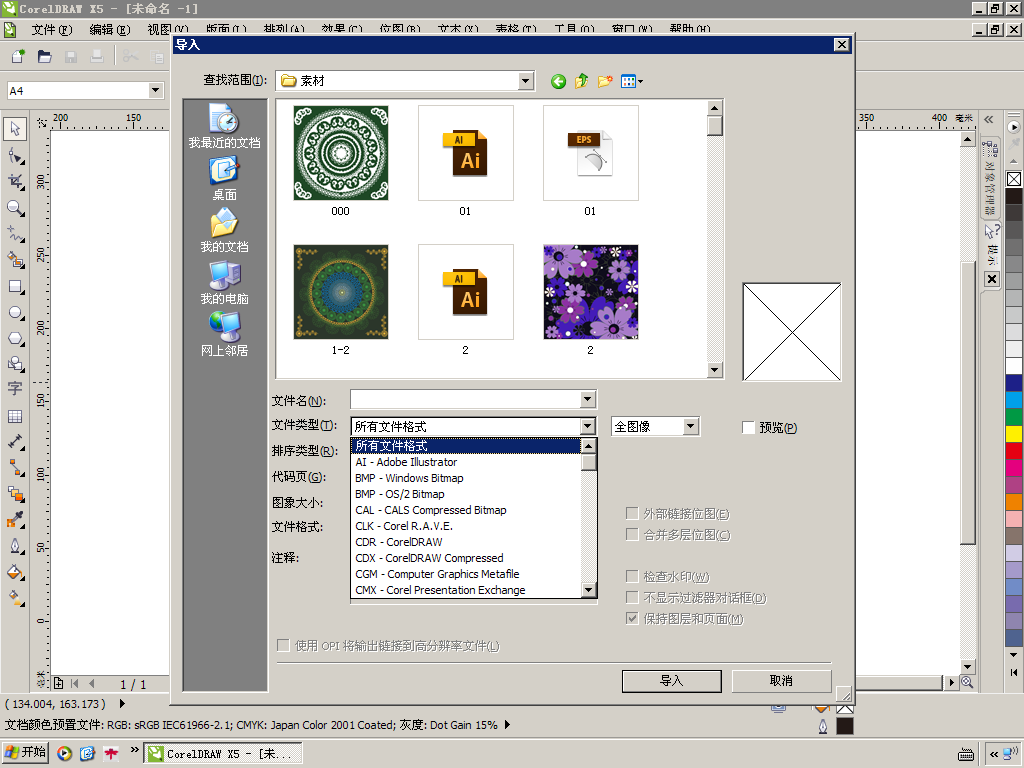Select the Pick tool in toolbox
Image resolution: width=1024 pixels, height=768 pixels.
click(x=15, y=129)
